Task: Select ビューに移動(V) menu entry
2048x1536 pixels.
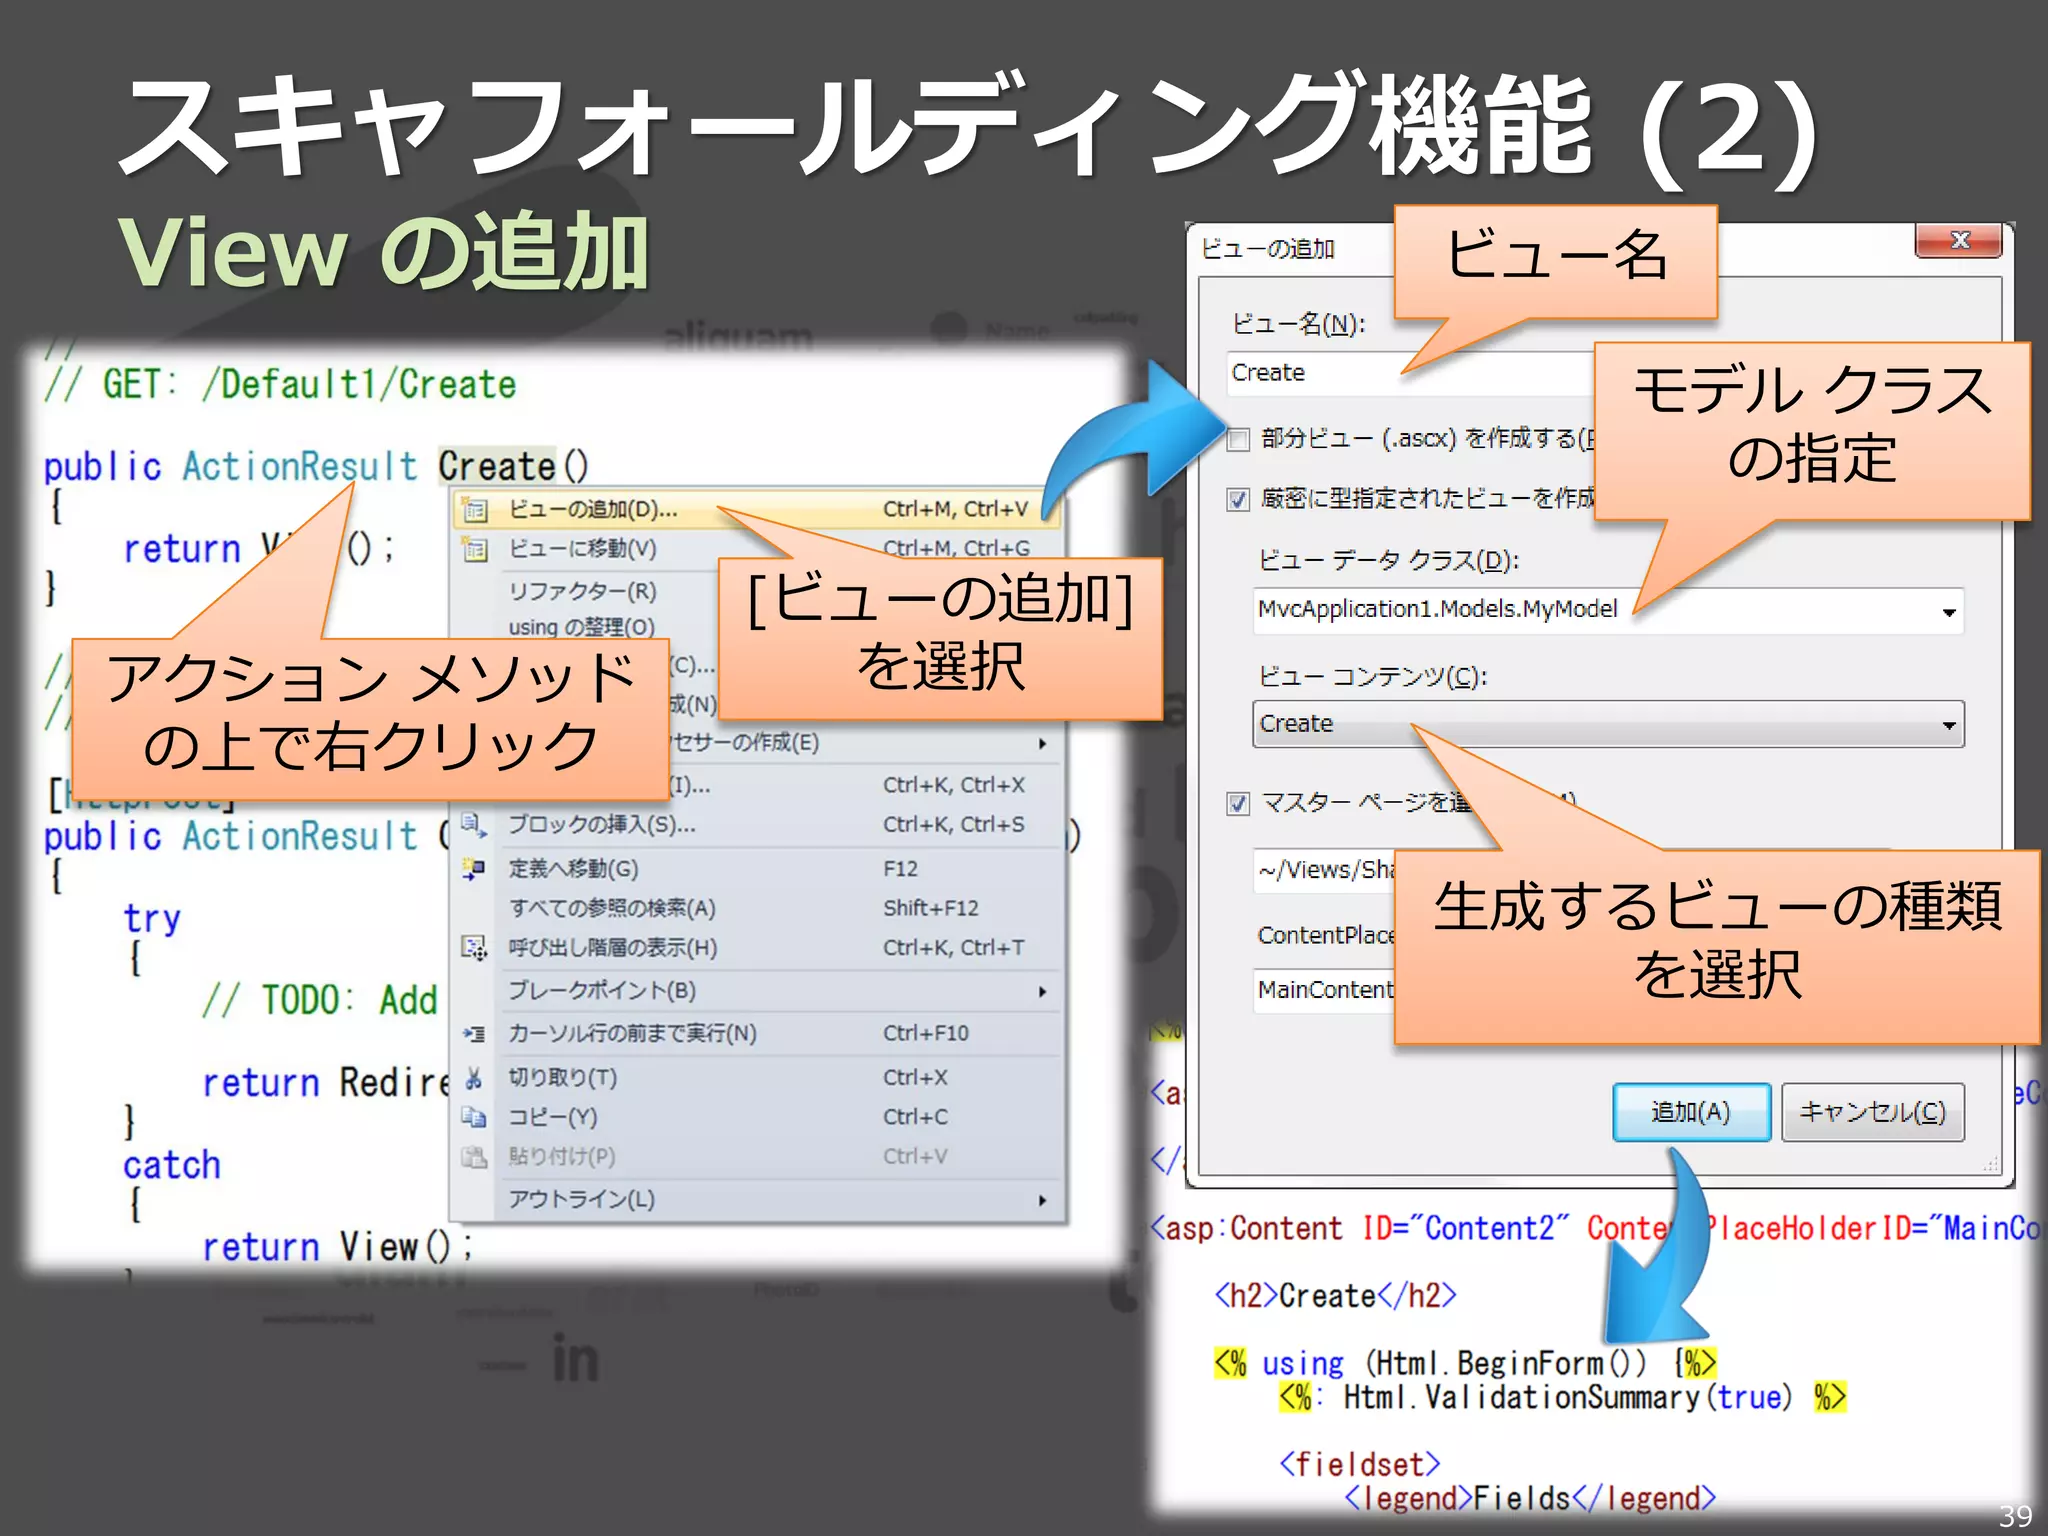Action: point(757,549)
